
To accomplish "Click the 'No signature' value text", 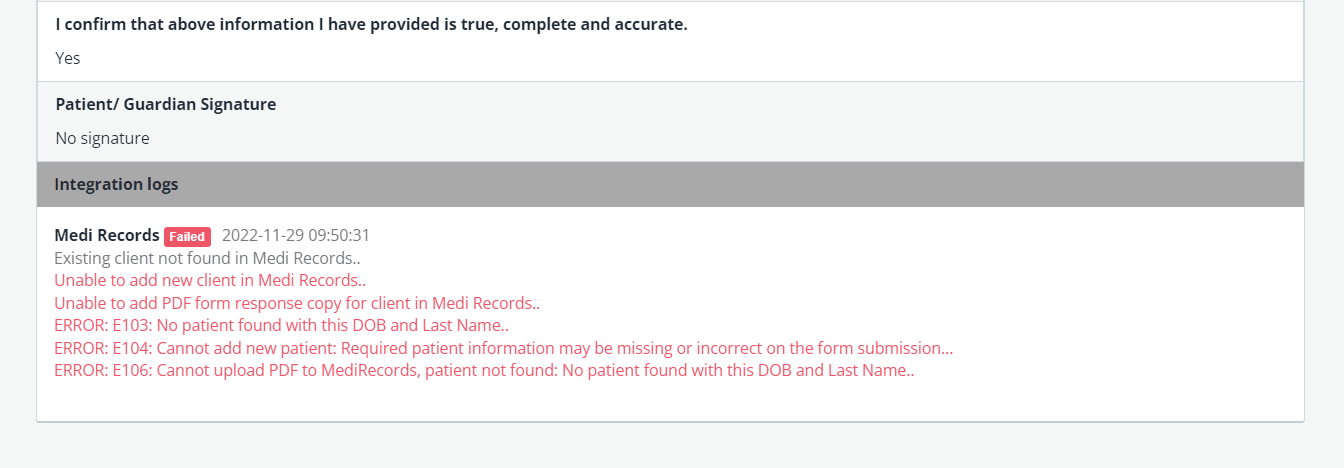I will tap(103, 138).
